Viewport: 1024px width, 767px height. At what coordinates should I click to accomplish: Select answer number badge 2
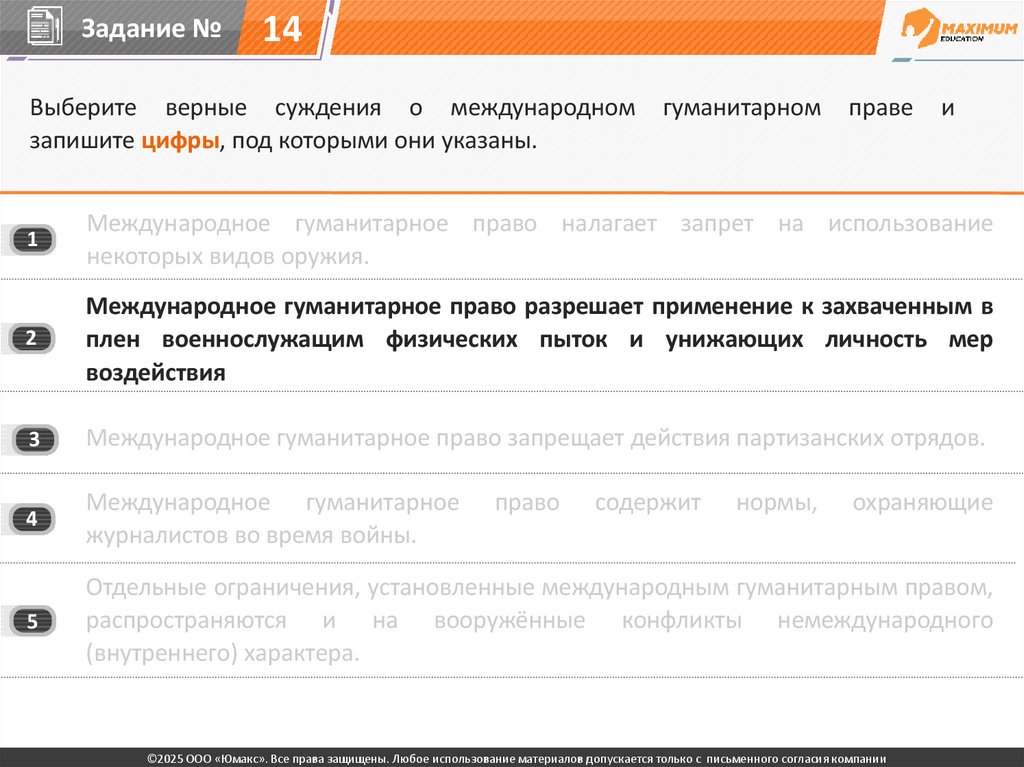coord(32,338)
